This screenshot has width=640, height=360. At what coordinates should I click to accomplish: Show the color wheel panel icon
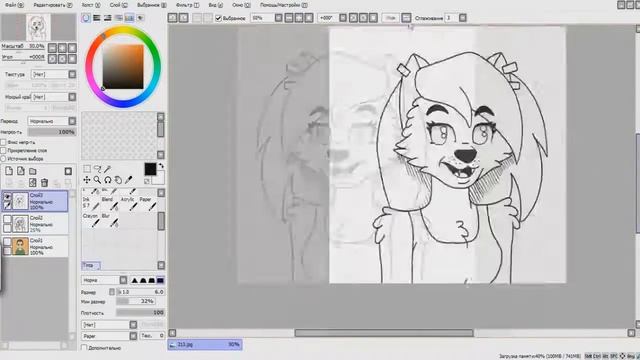click(86, 18)
